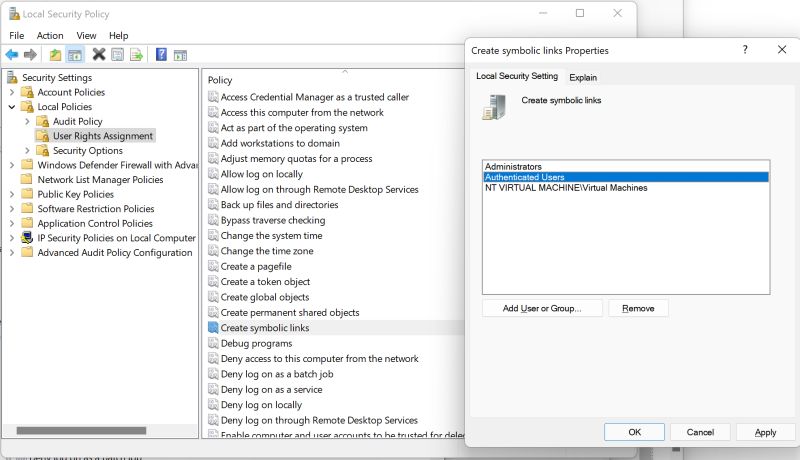Click the Delete X toolbar icon
Image resolution: width=800 pixels, height=460 pixels.
point(99,54)
